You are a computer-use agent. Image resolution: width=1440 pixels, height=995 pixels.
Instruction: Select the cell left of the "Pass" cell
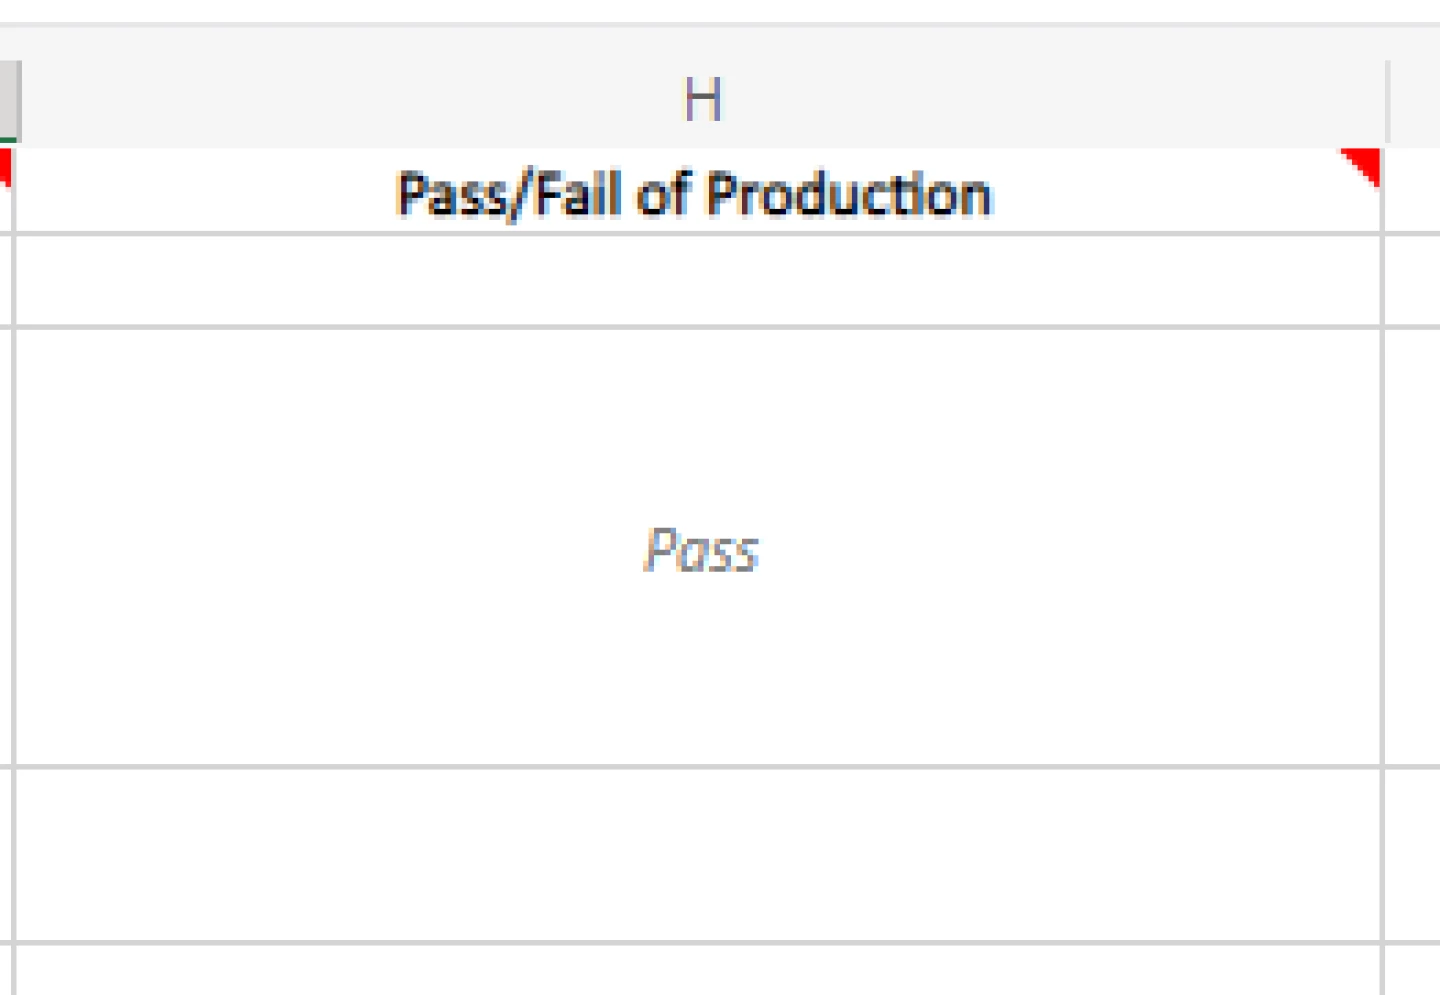point(5,548)
